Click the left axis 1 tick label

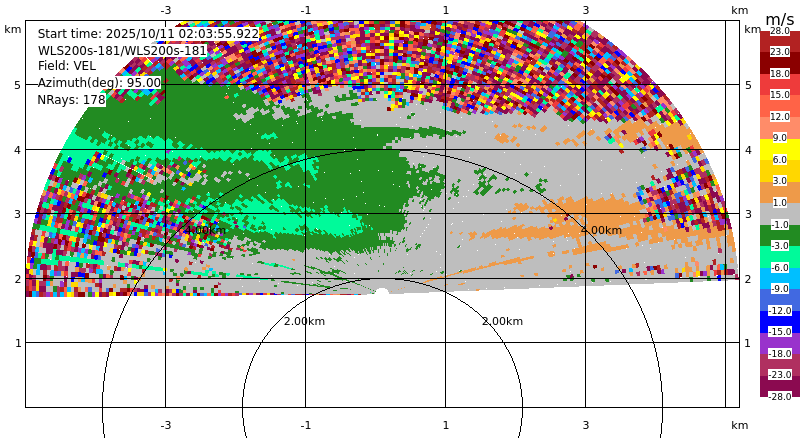(18, 343)
